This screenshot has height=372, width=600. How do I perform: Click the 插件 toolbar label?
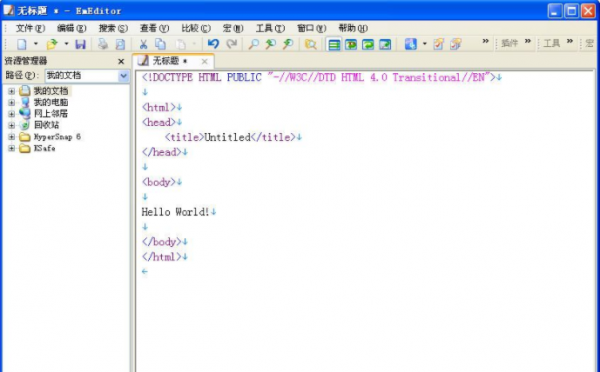tap(509, 43)
